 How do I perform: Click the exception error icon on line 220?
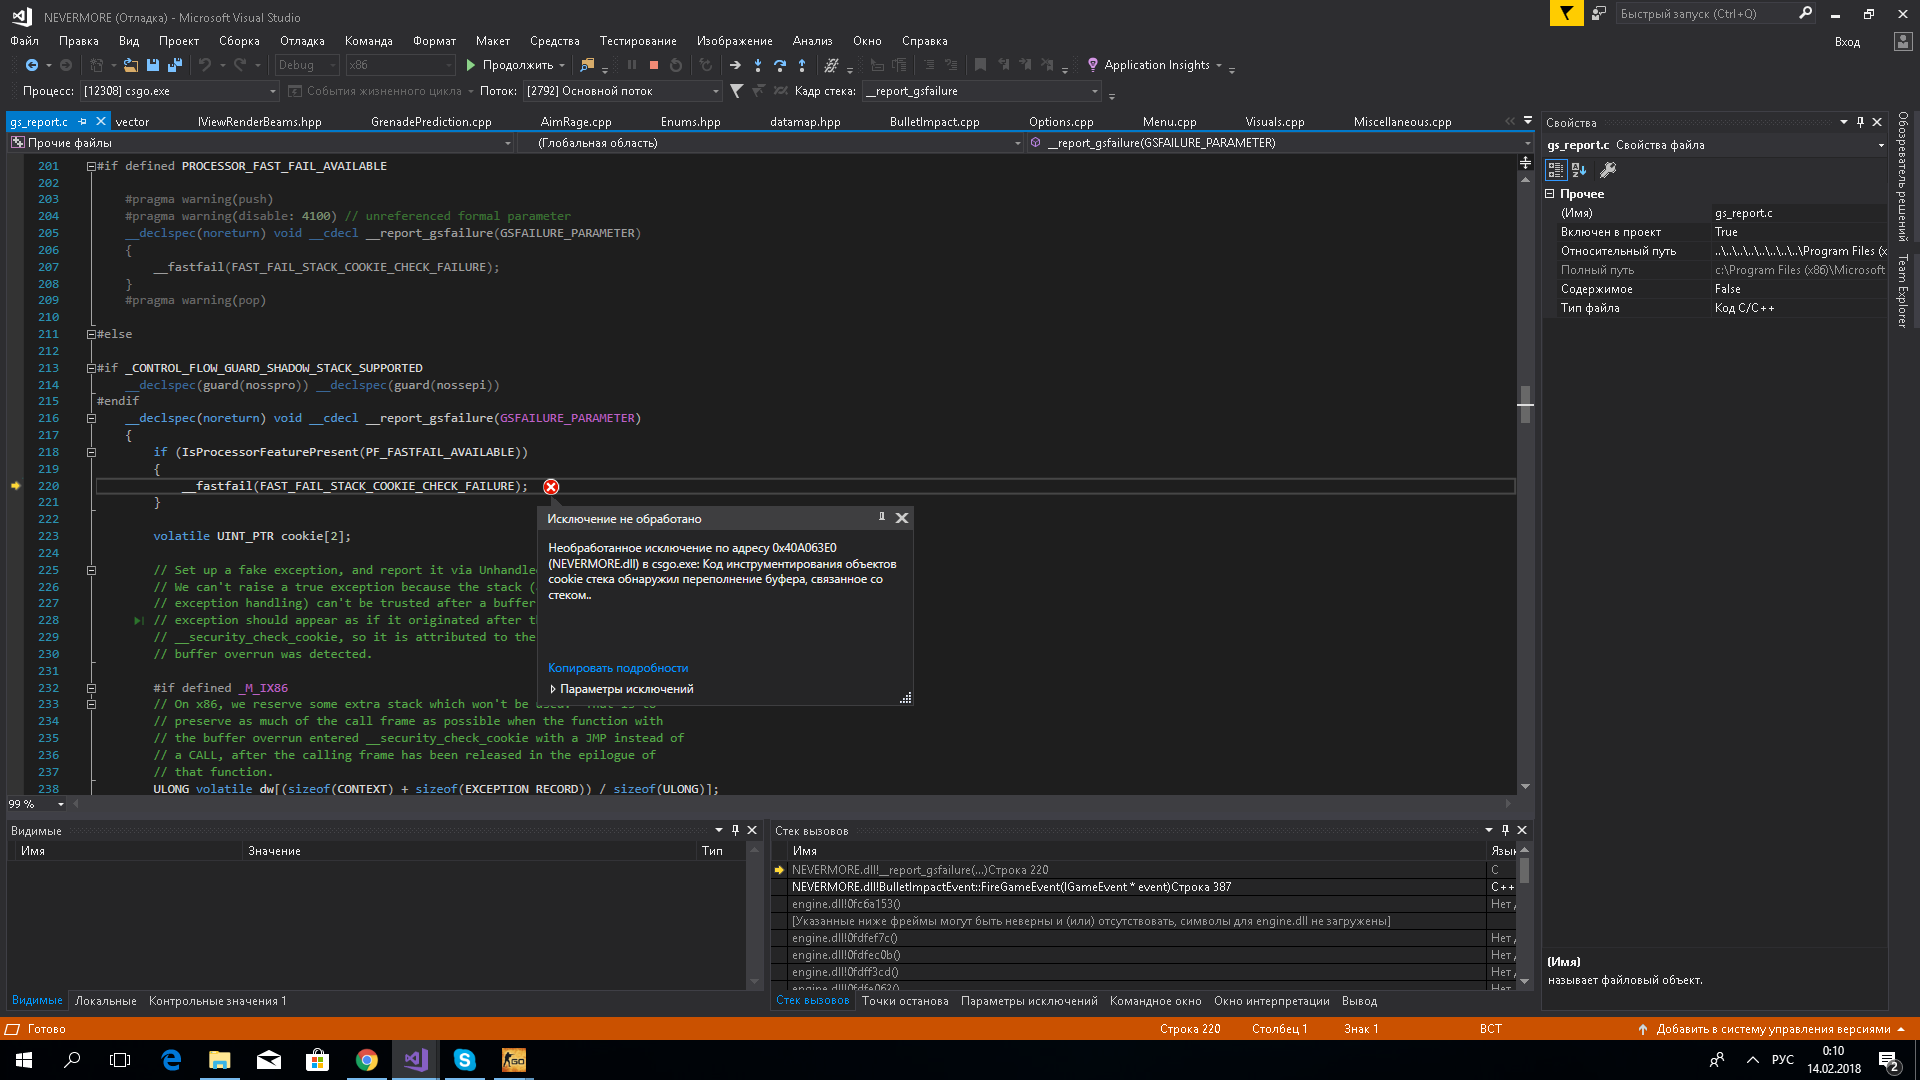click(551, 487)
